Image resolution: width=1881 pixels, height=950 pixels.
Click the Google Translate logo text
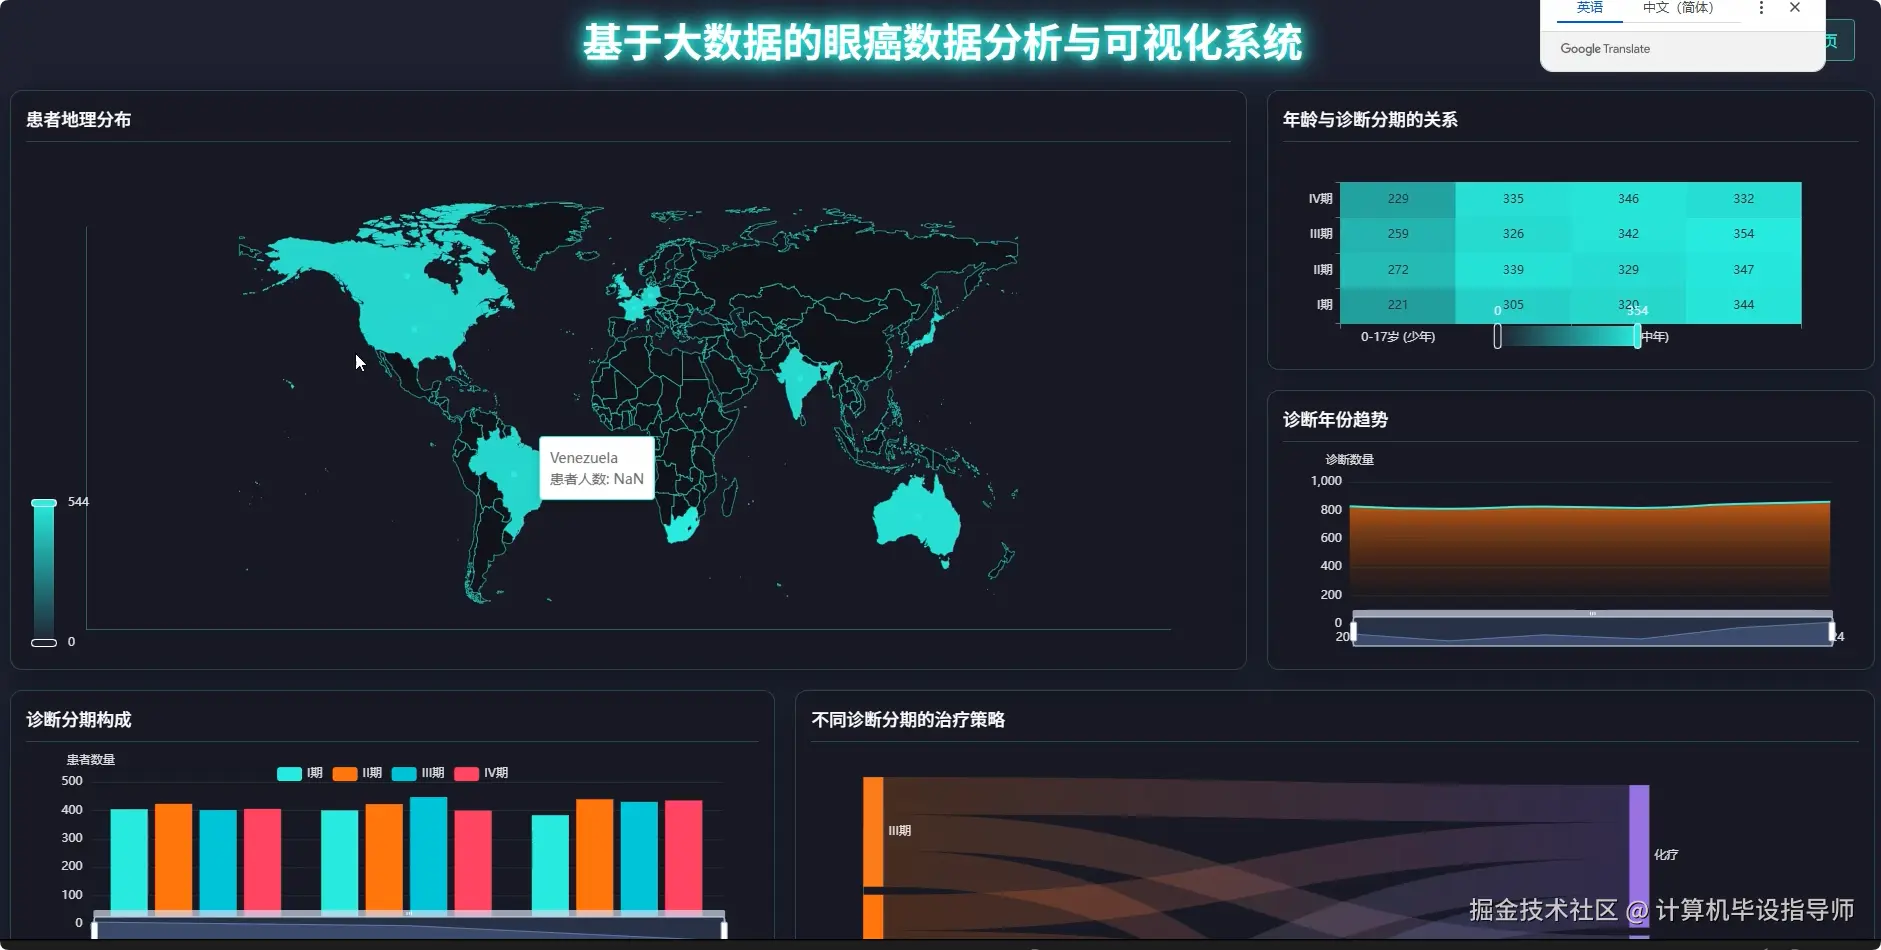point(1605,49)
